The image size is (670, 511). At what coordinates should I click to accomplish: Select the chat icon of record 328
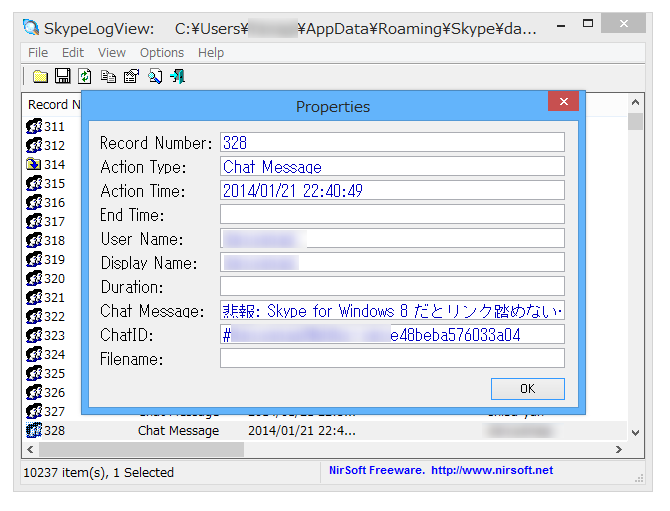click(x=34, y=430)
